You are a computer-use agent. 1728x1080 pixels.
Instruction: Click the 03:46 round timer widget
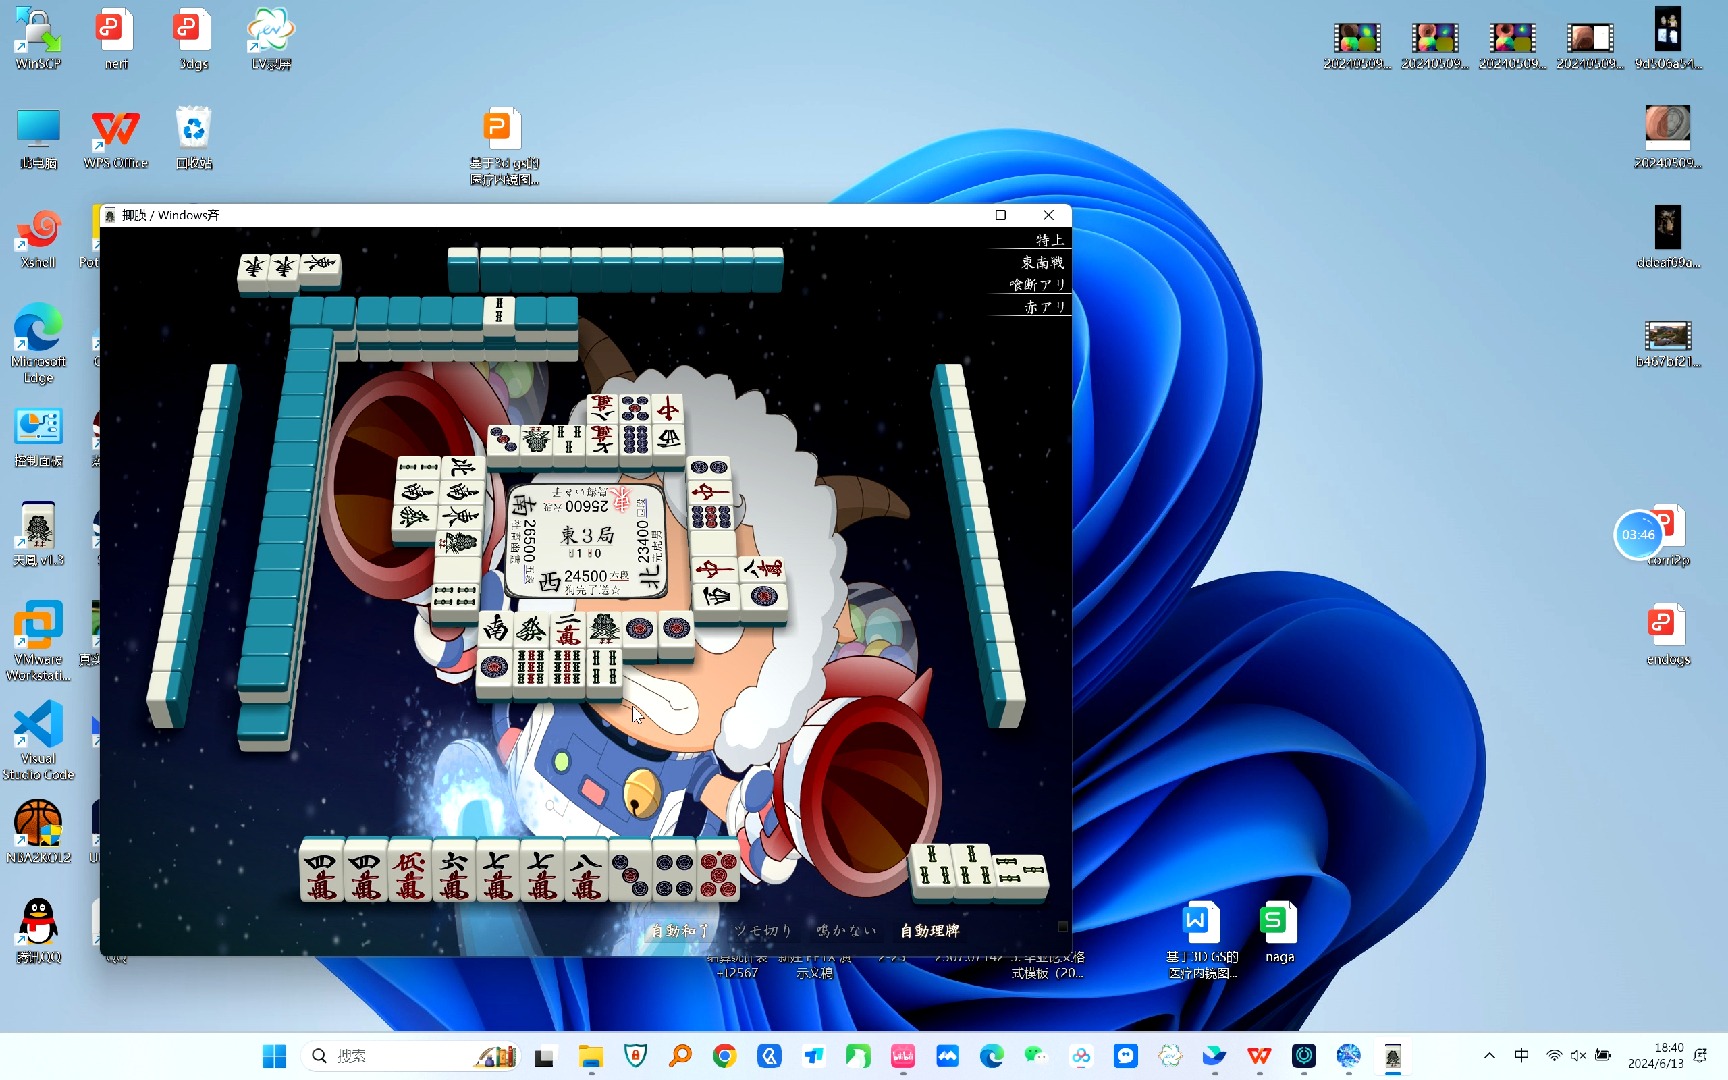(x=1638, y=535)
